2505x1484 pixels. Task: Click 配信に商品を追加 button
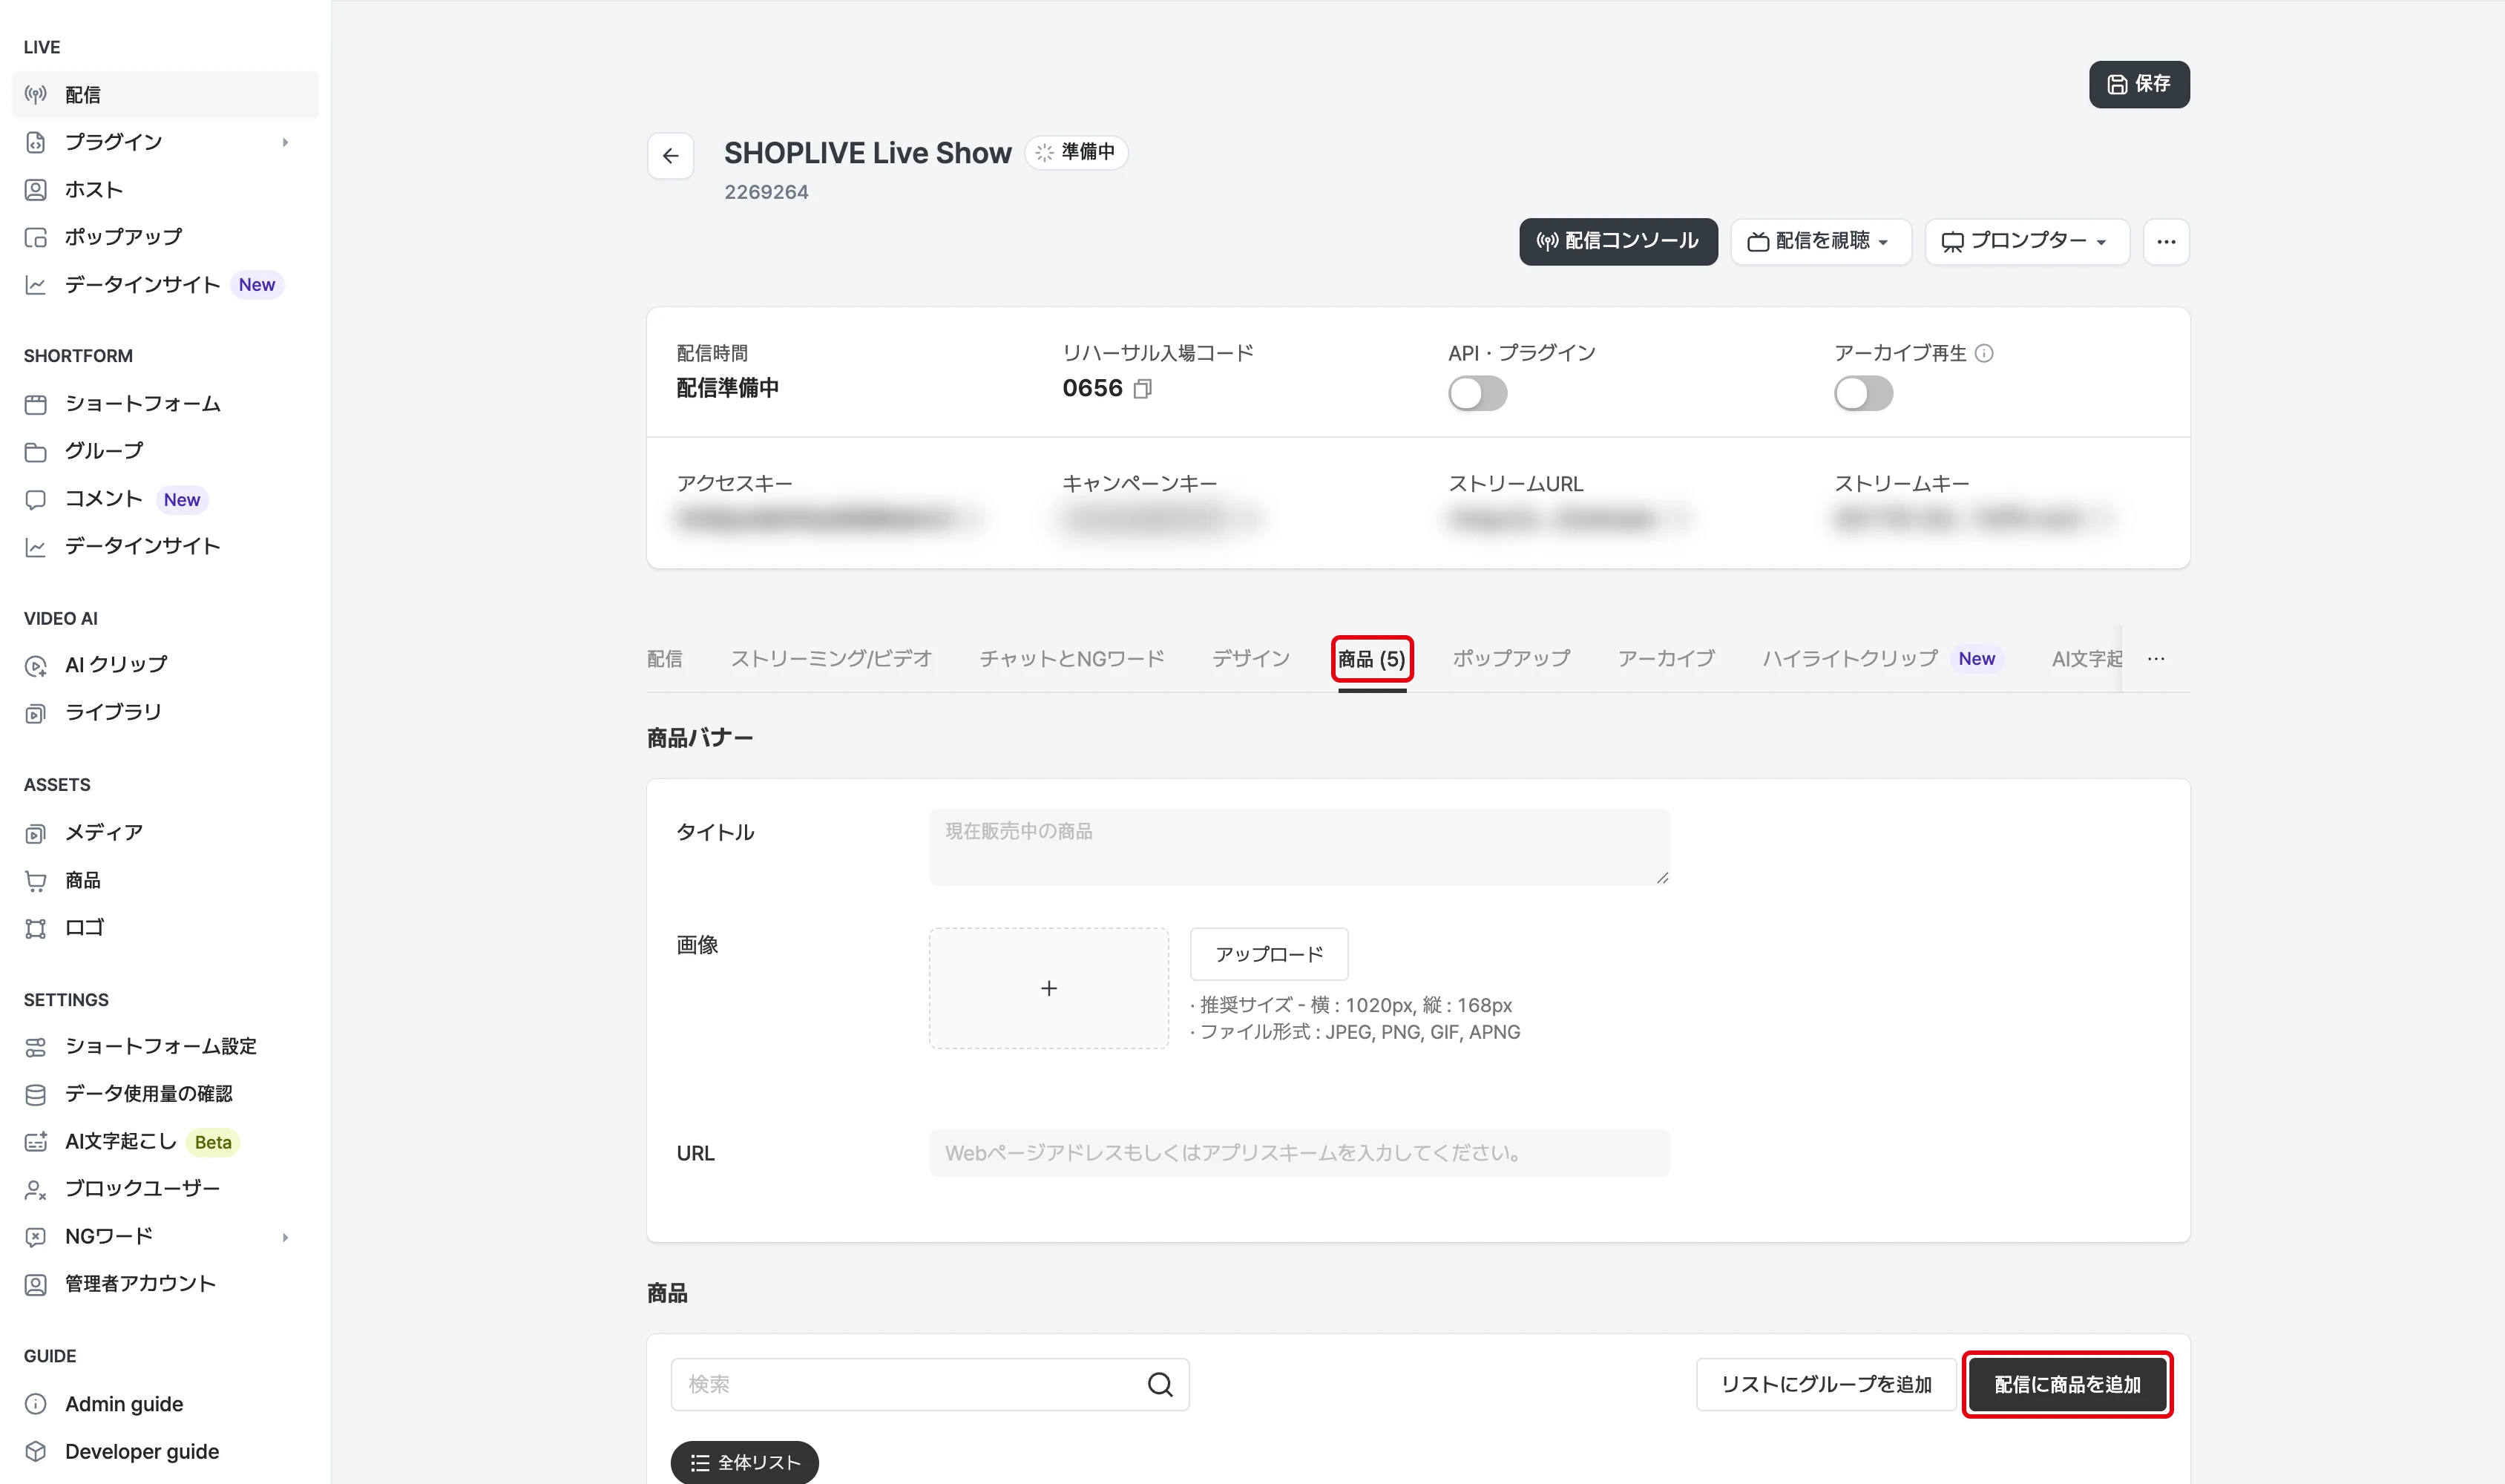[2067, 1384]
